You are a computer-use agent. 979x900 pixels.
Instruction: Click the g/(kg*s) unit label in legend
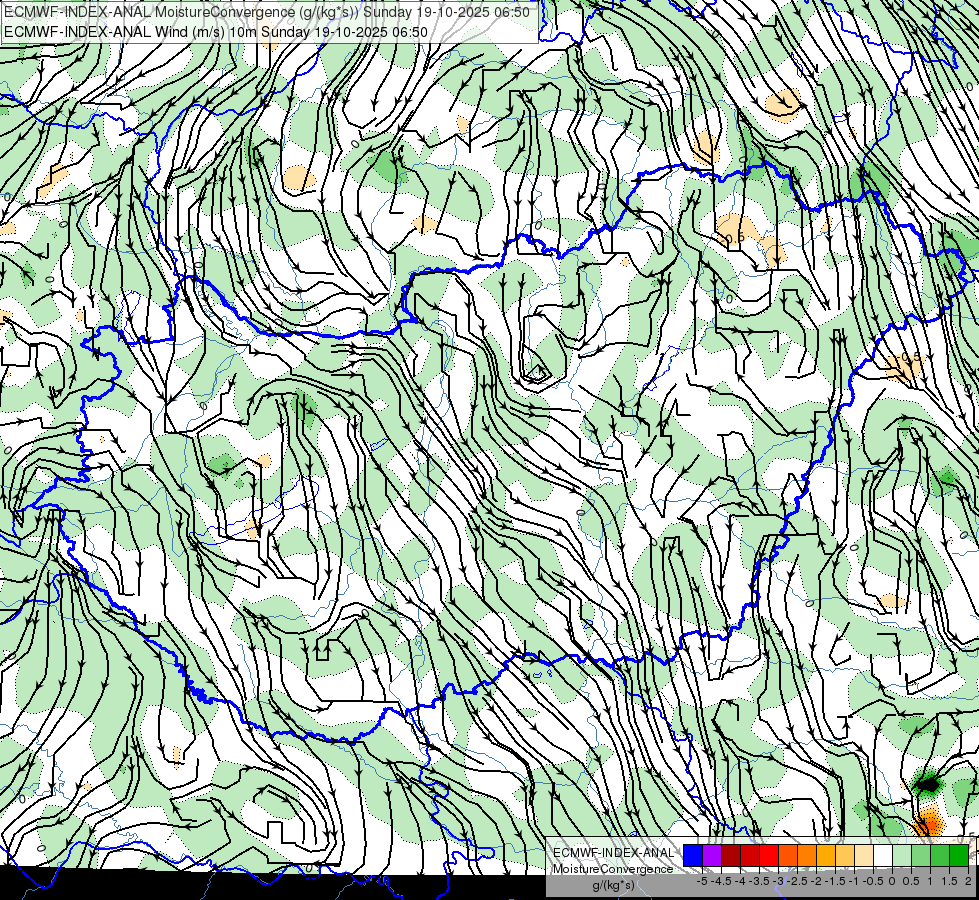tap(614, 886)
